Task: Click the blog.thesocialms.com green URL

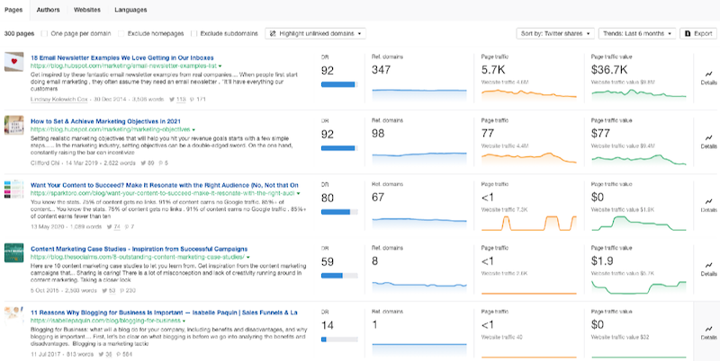Action: pos(137,257)
